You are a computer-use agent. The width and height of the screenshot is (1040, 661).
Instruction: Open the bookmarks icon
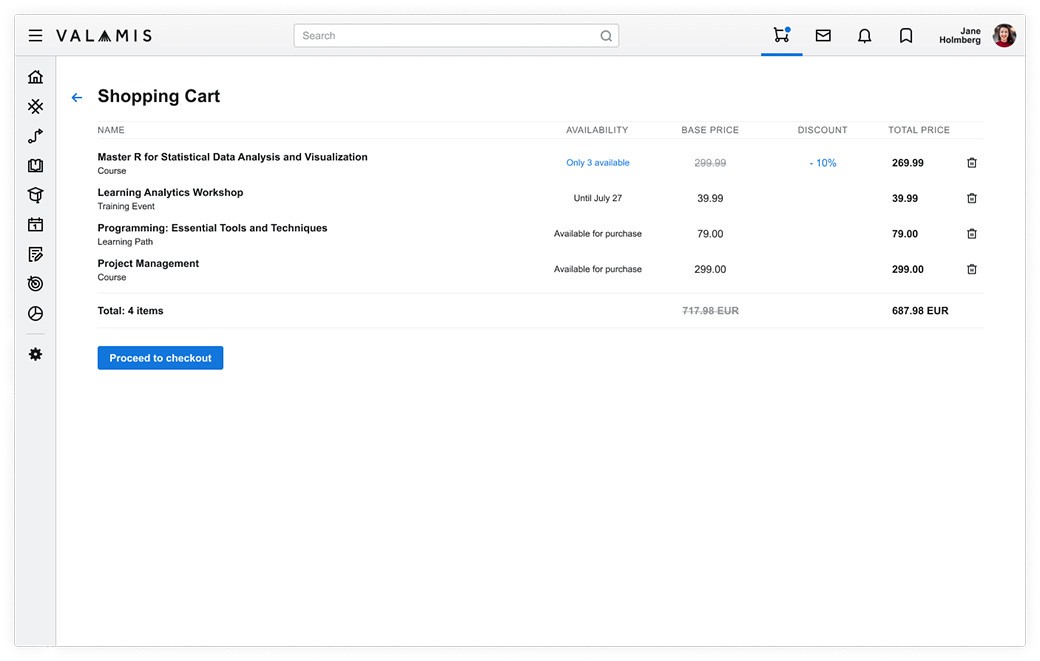point(906,35)
